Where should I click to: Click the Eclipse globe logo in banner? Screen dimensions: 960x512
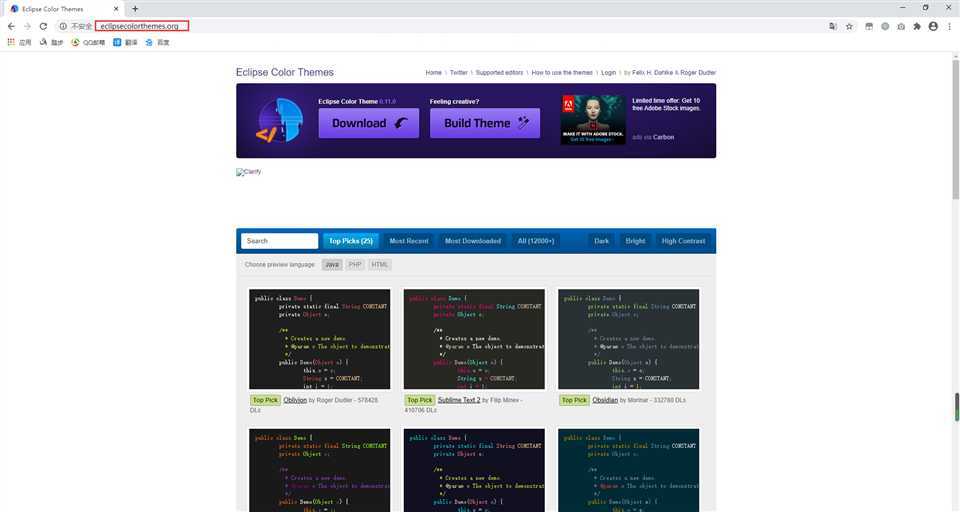[x=279, y=121]
